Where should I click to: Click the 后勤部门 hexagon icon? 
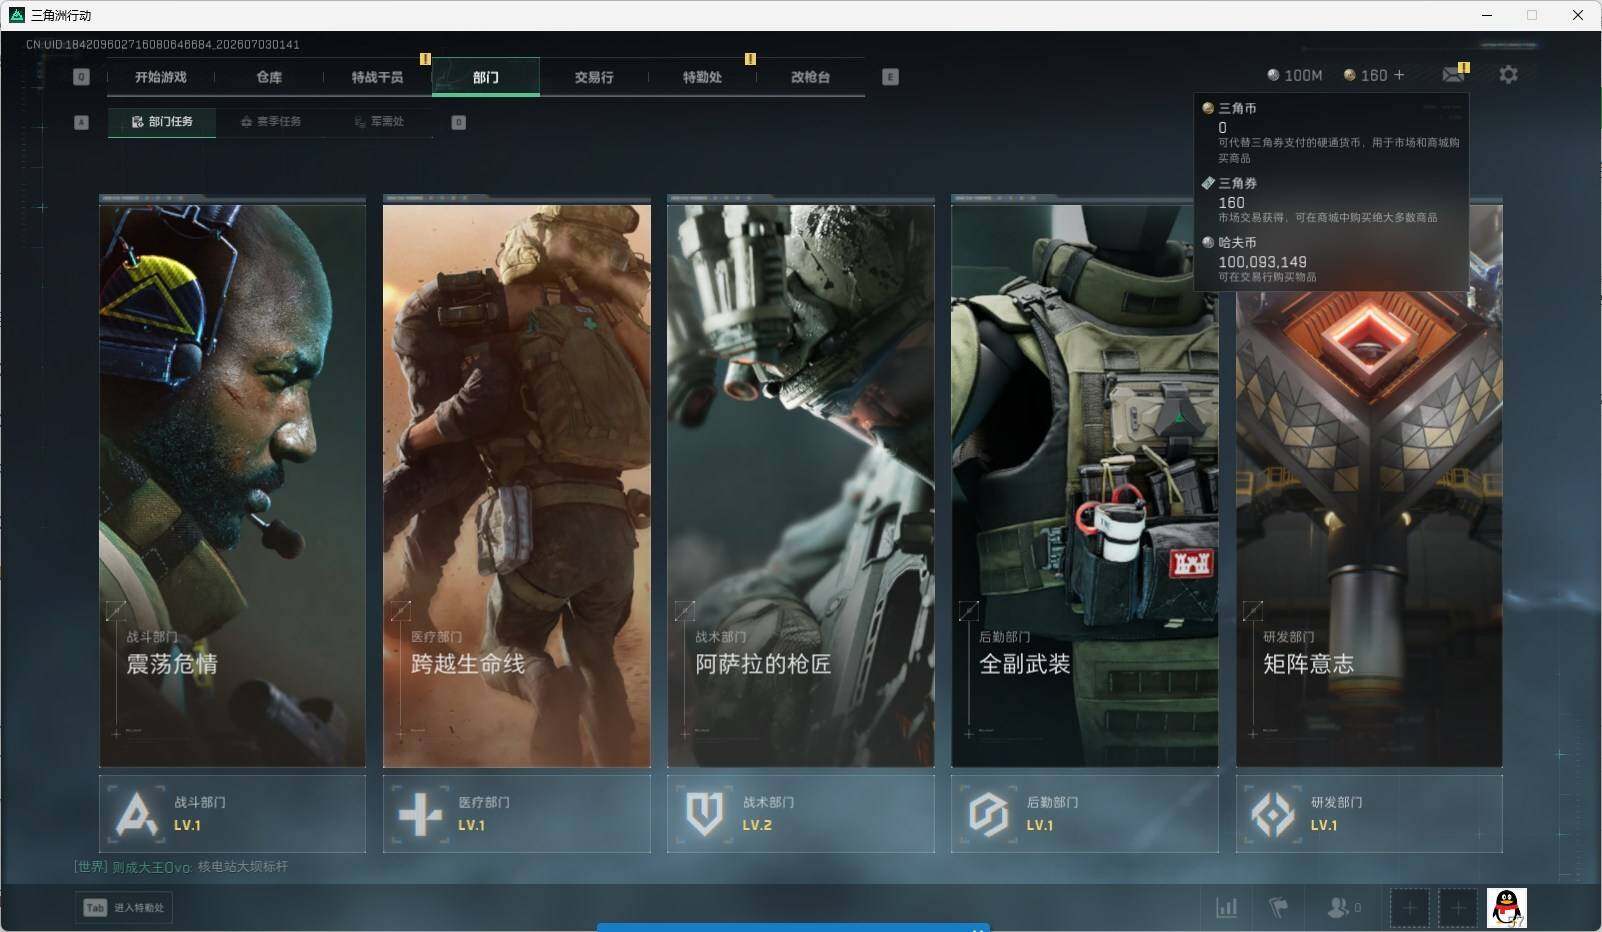(988, 814)
